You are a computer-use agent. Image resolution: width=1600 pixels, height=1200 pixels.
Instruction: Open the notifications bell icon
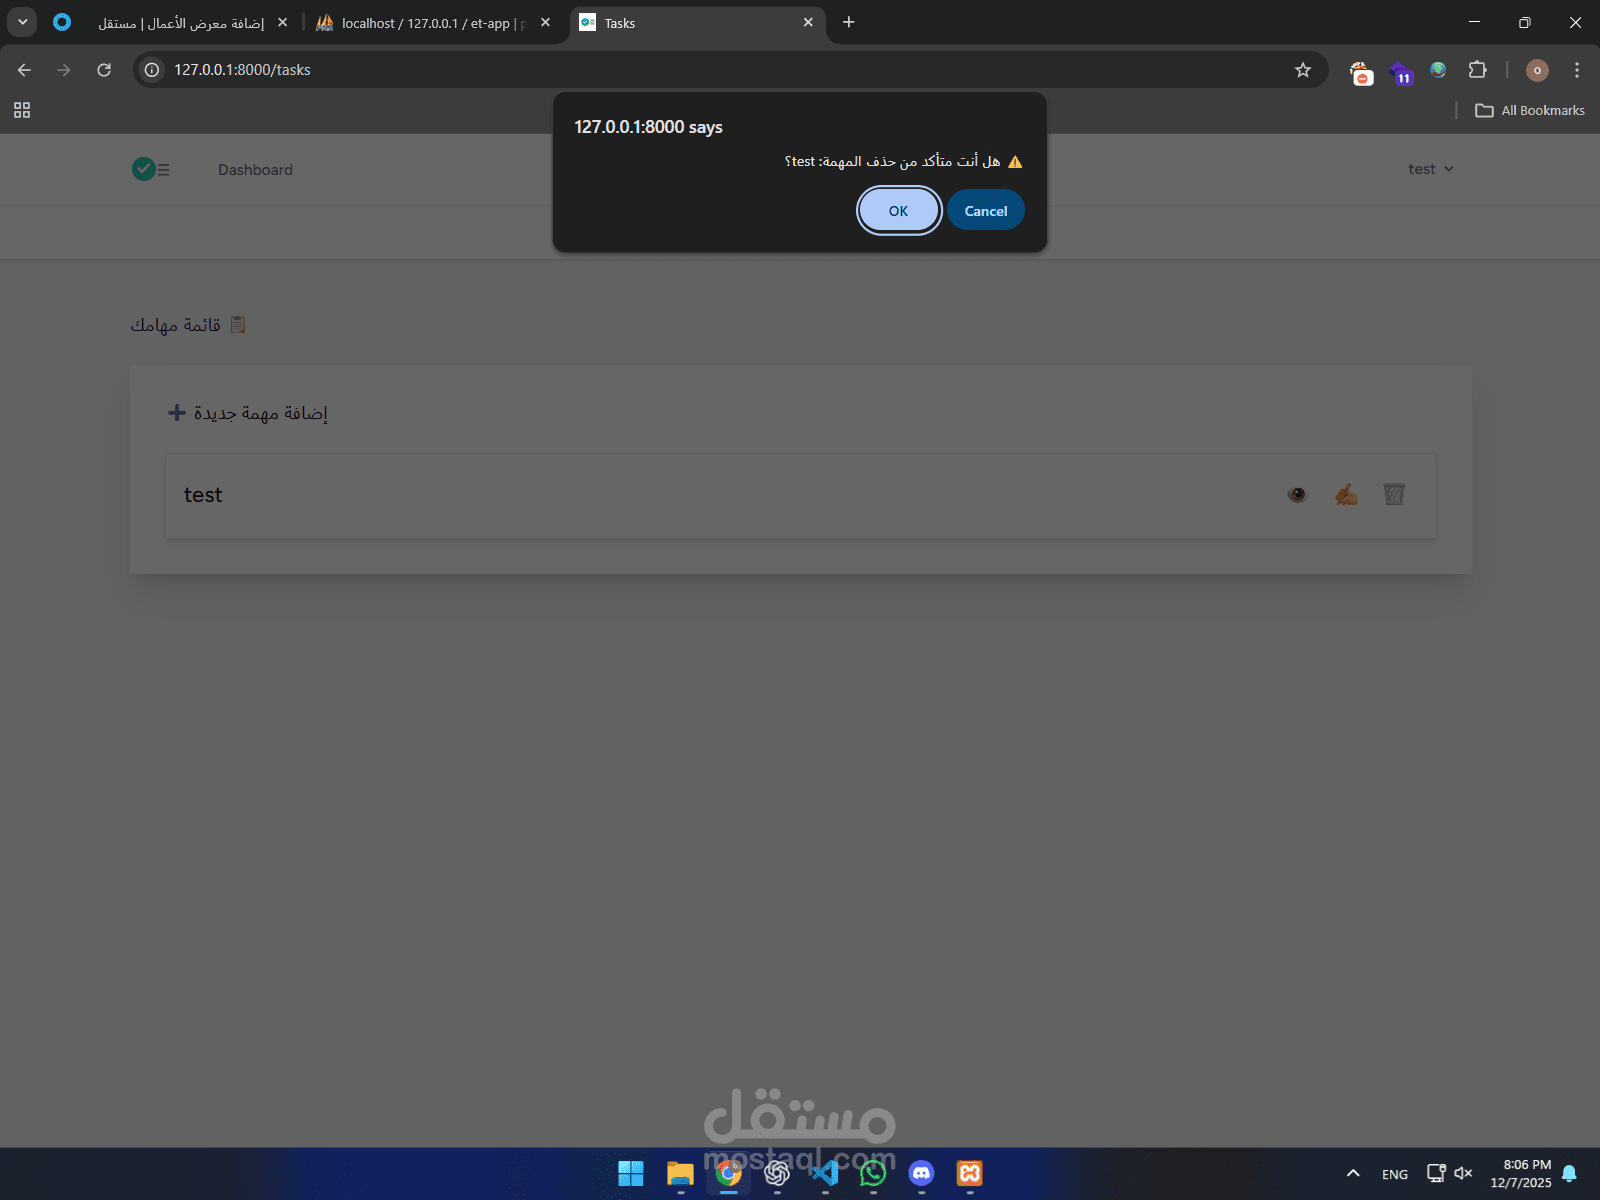[1570, 1174]
